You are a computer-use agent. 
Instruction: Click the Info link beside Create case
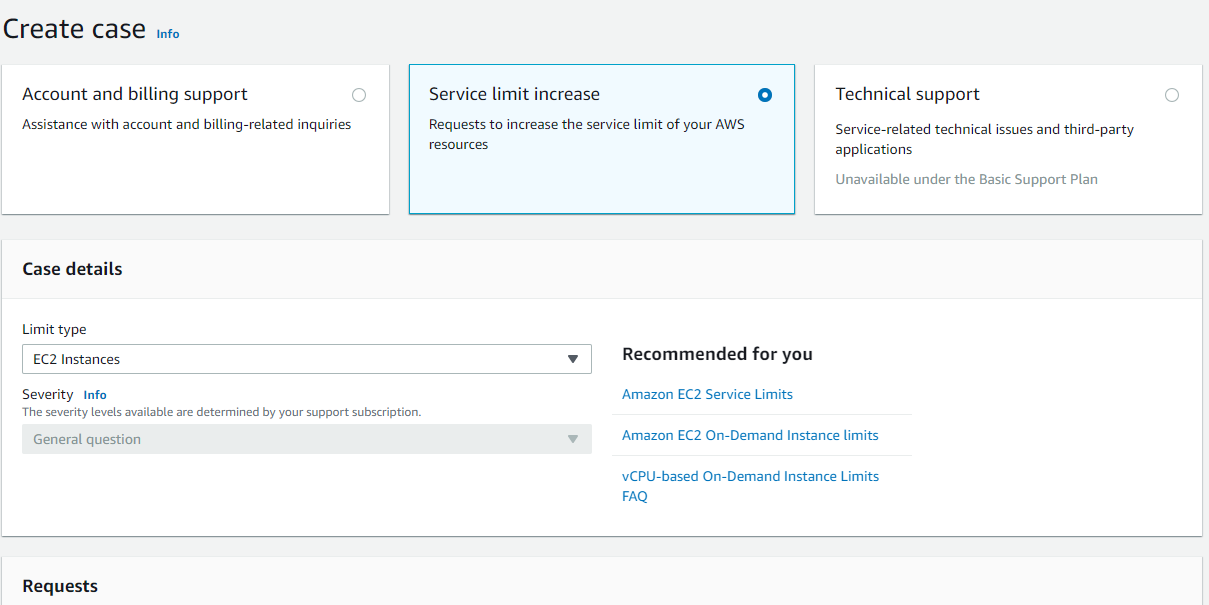[168, 34]
